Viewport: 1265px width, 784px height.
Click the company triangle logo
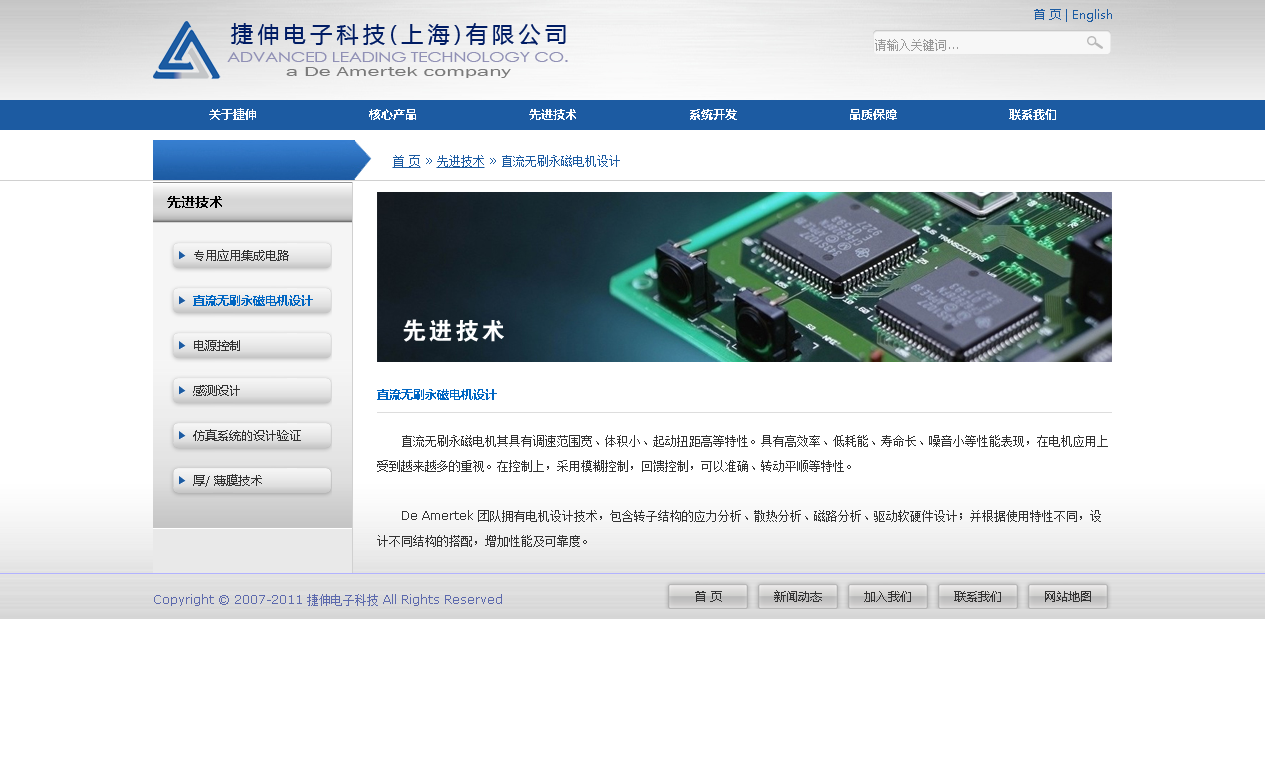tap(186, 50)
